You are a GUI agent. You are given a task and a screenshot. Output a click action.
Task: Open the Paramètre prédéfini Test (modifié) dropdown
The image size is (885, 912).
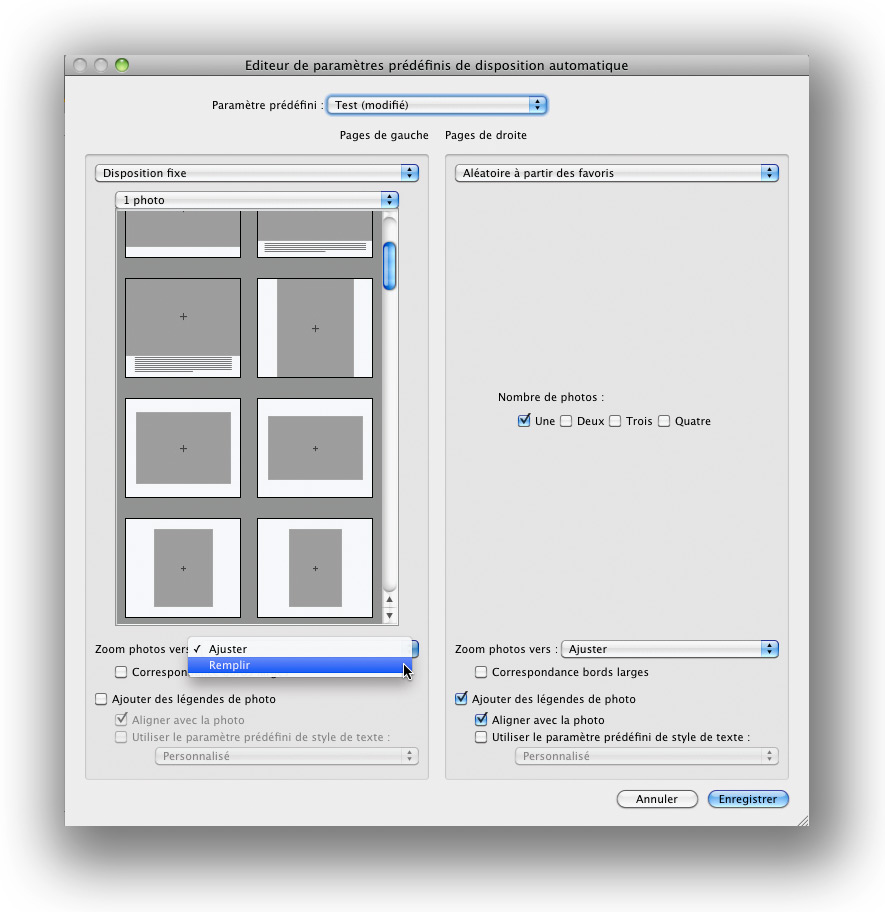click(x=437, y=105)
